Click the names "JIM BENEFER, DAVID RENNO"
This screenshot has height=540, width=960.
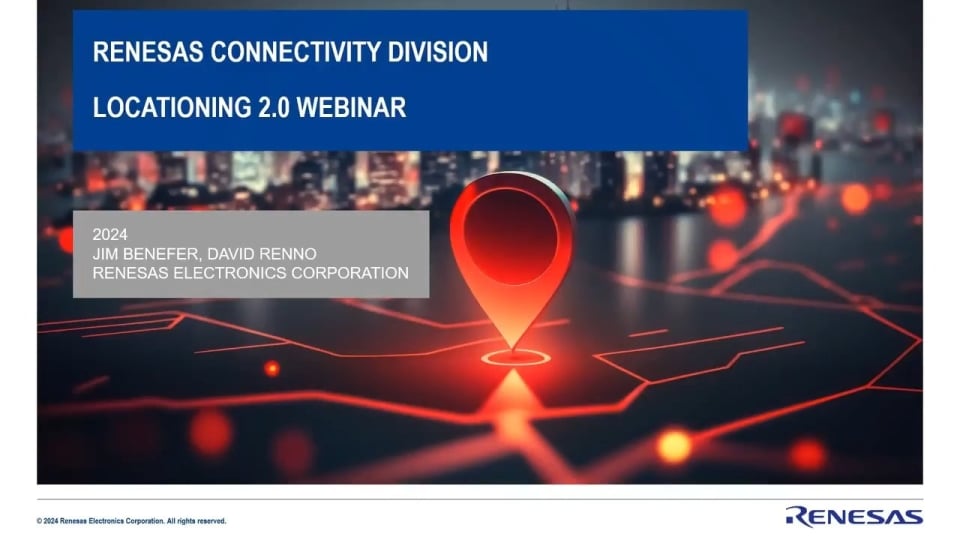204,253
